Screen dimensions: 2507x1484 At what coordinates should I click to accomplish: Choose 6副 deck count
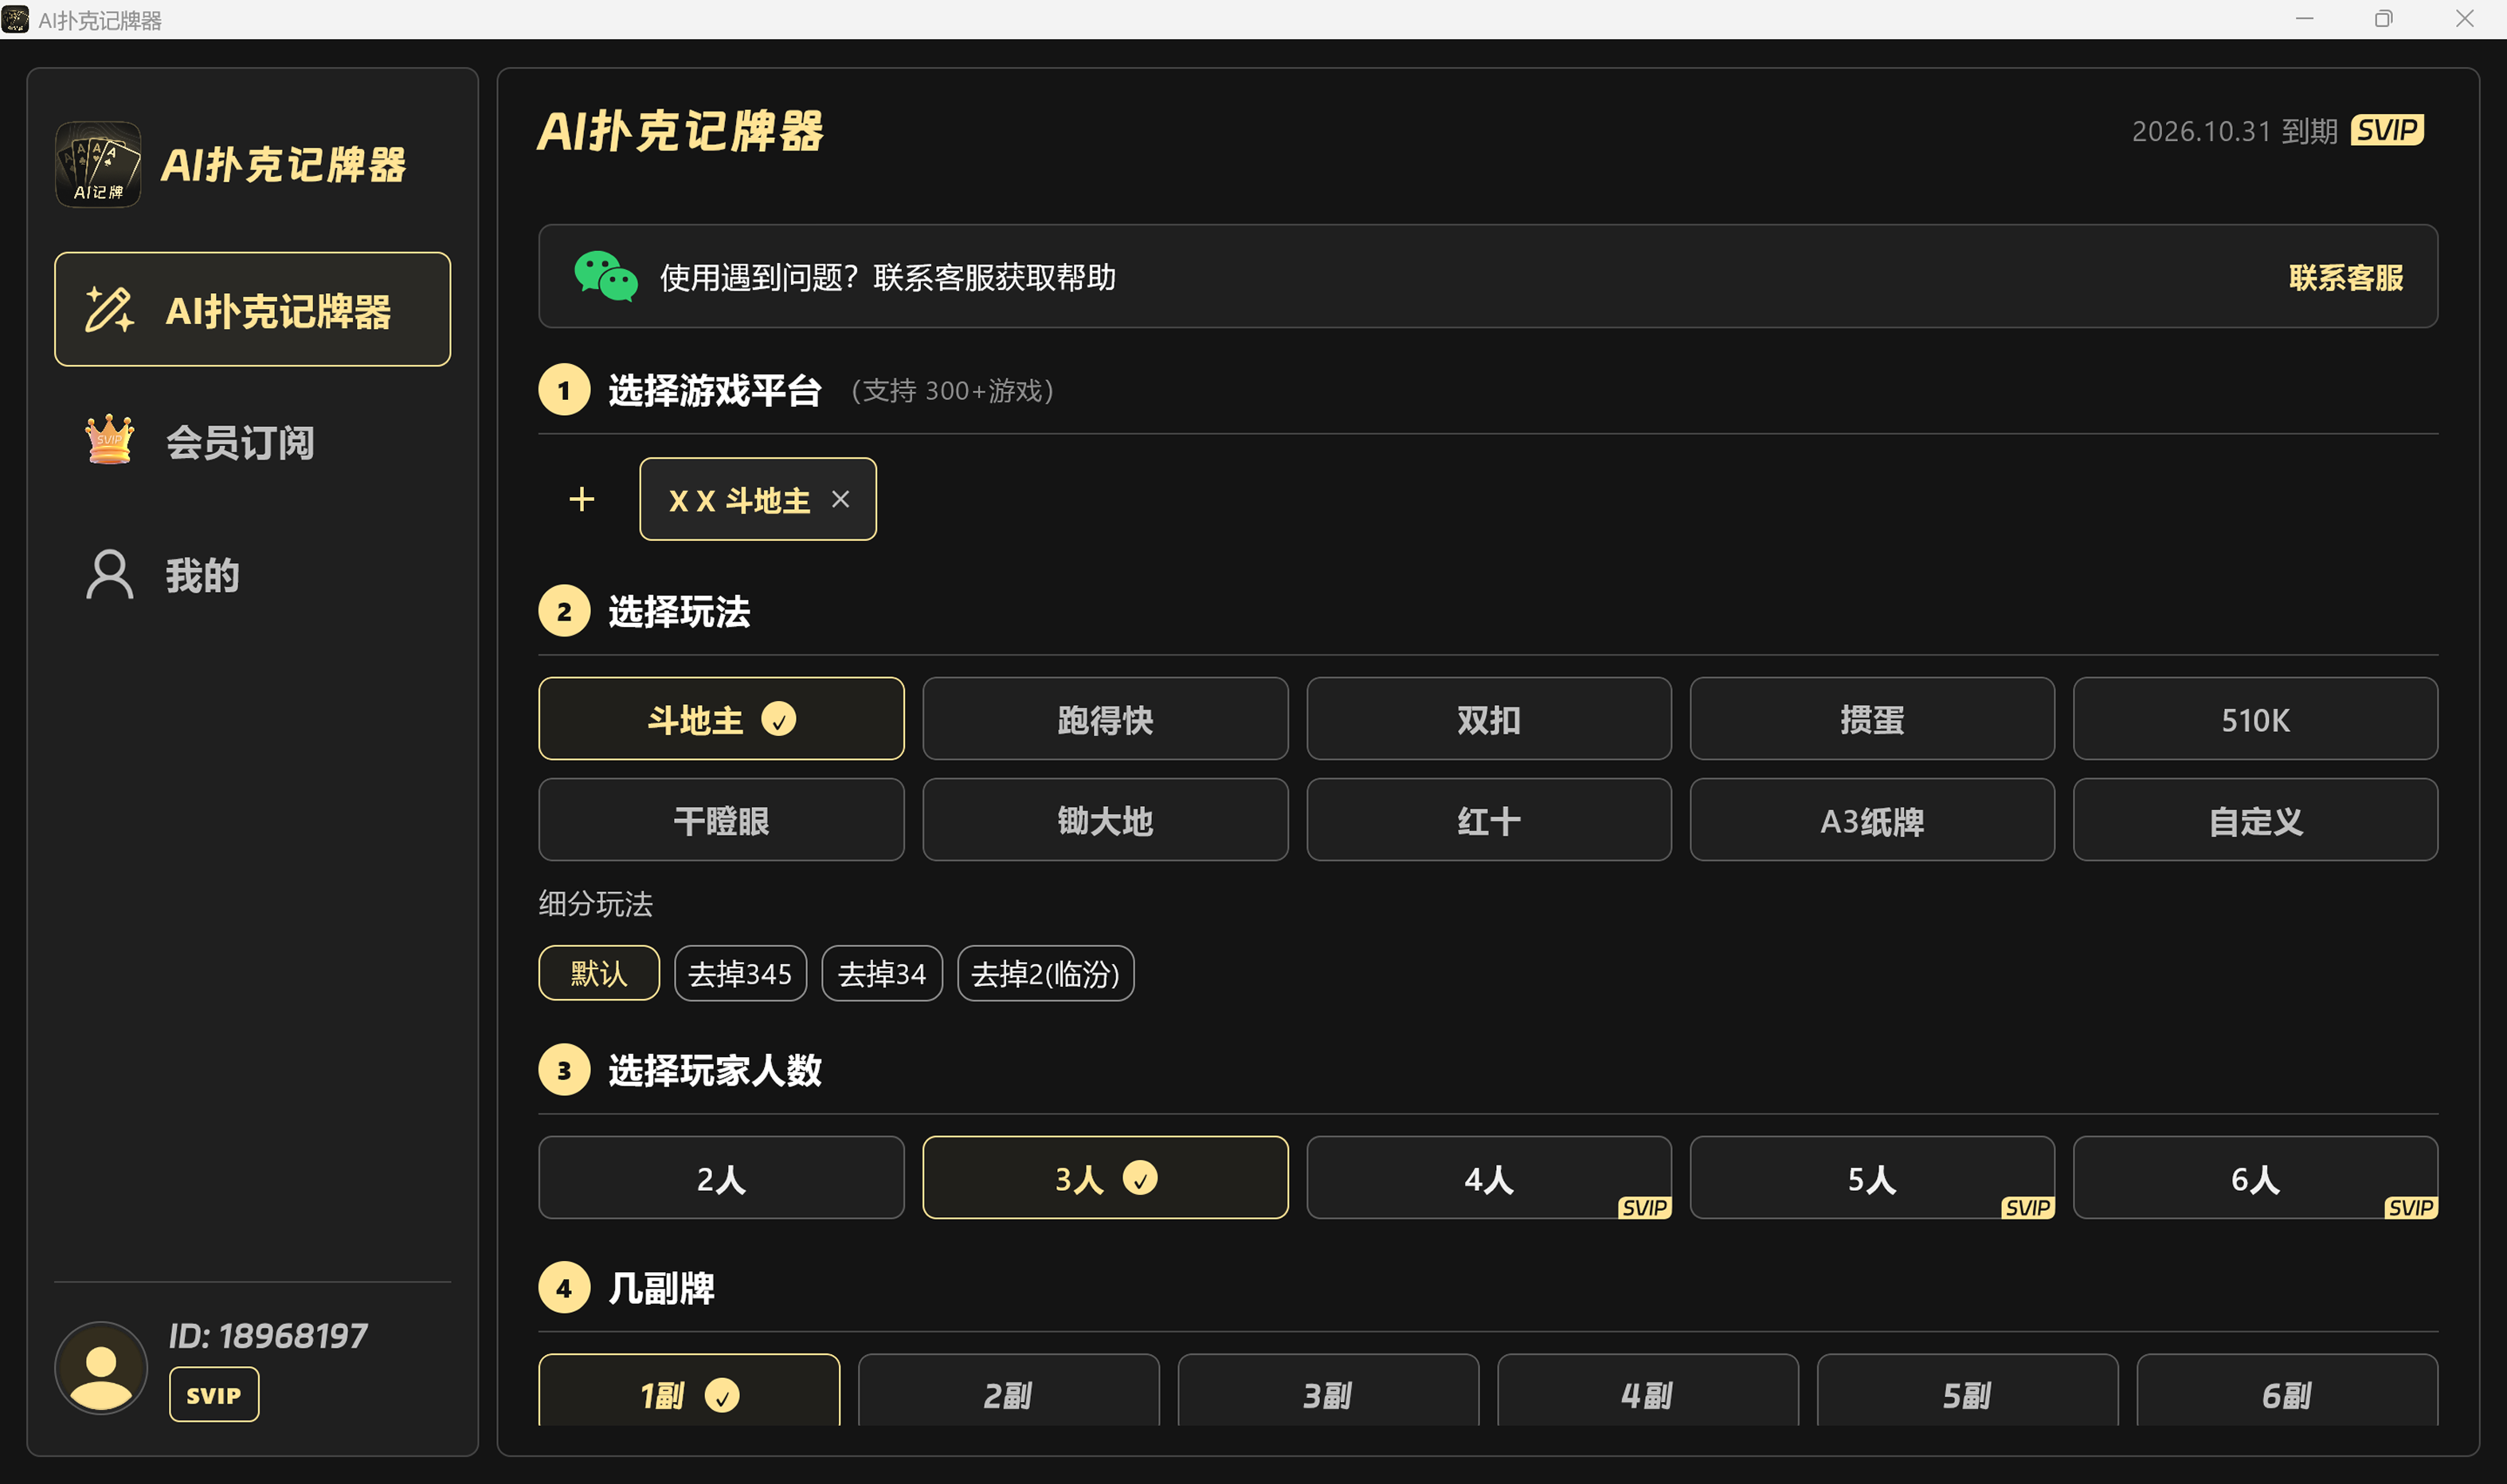click(x=2287, y=1390)
